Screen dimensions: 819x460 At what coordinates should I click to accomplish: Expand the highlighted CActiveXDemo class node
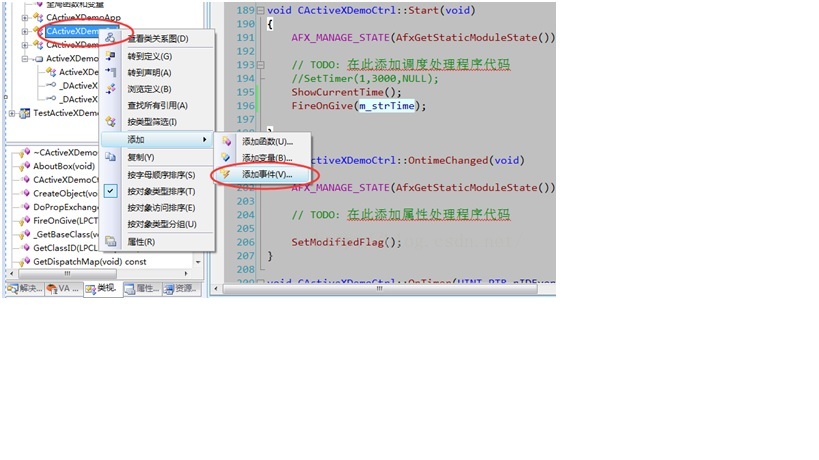point(25,31)
